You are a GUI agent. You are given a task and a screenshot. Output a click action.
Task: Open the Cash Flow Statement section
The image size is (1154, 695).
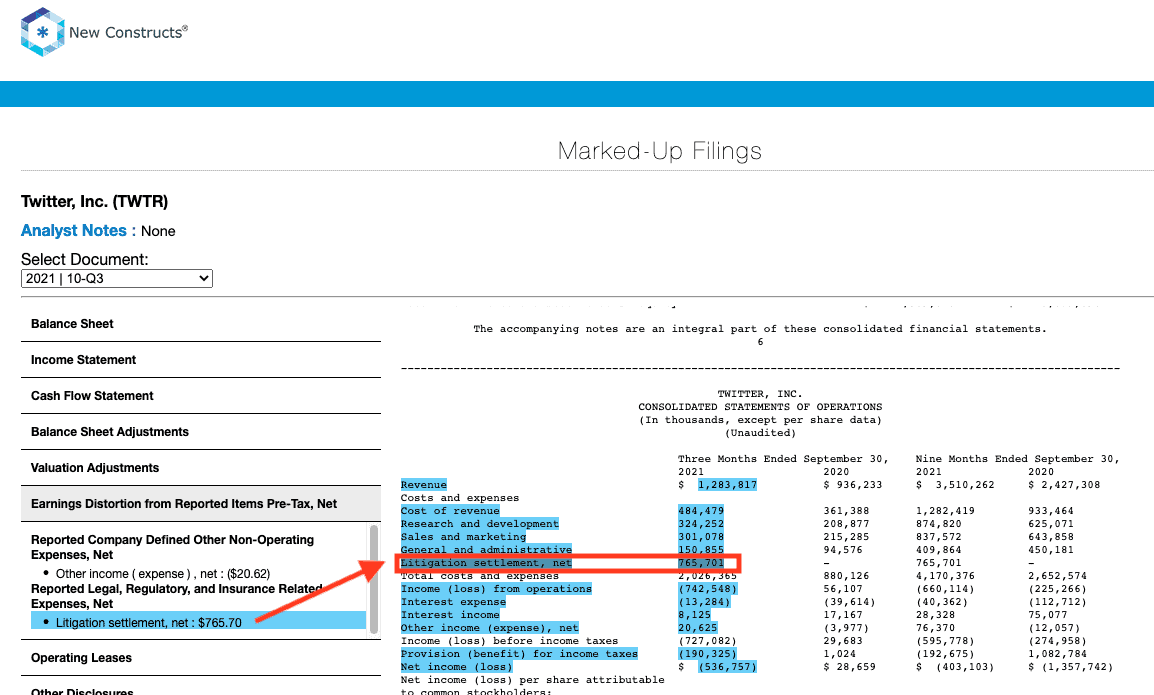coord(201,396)
